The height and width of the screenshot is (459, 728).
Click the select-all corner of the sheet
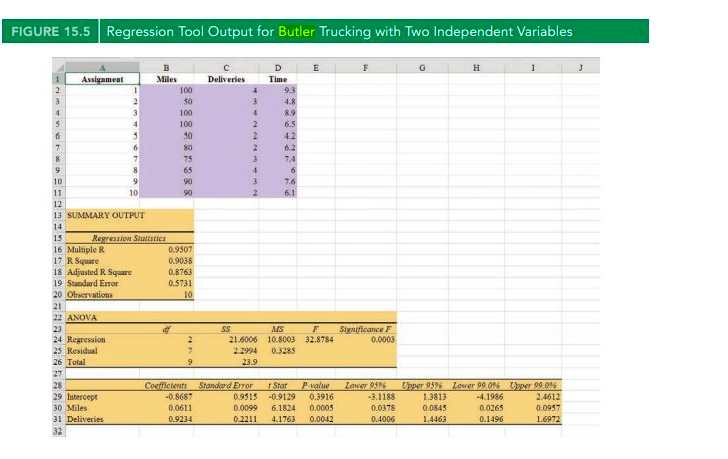pyautogui.click(x=58, y=68)
